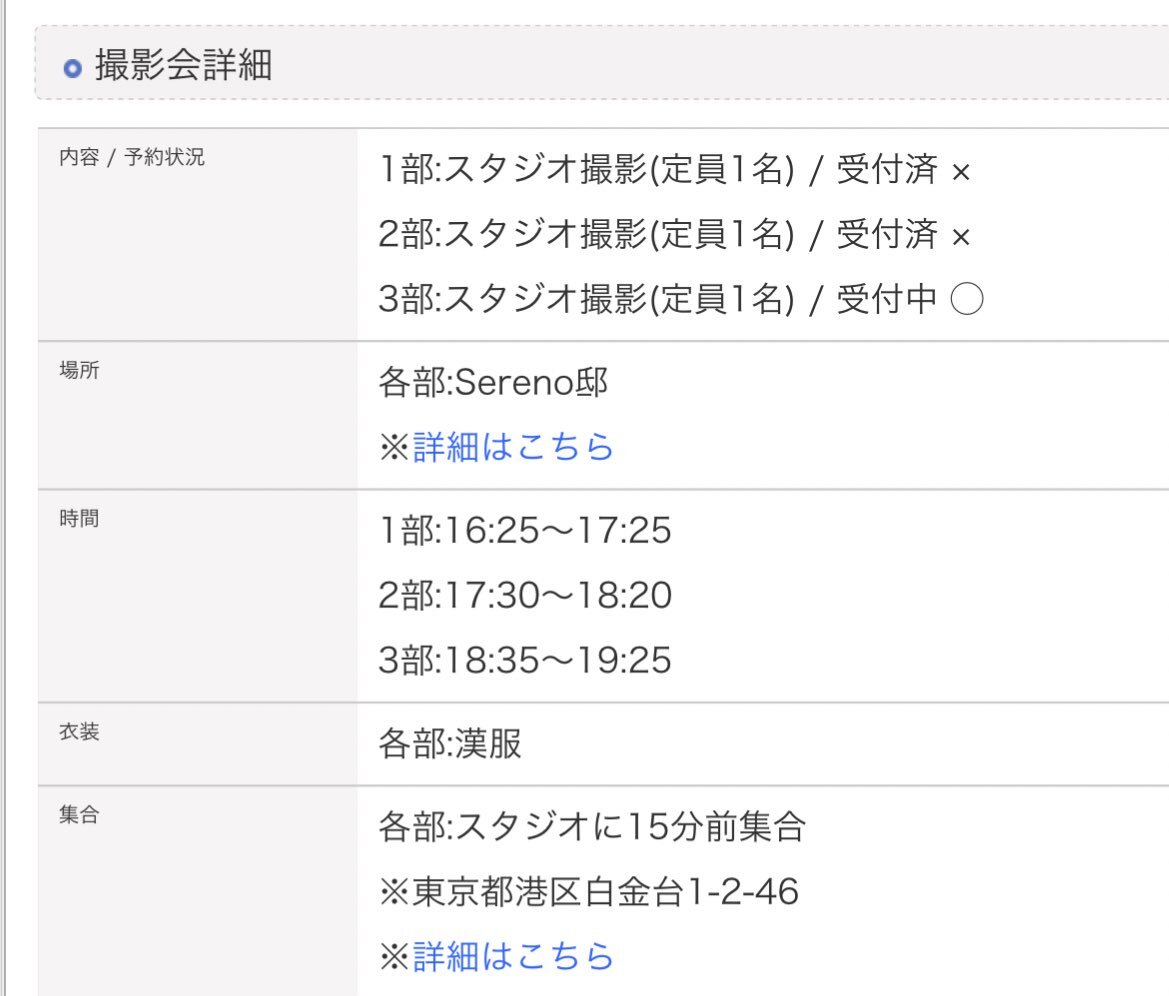Click the 2部 17:30〜18:20 time entry
This screenshot has height=996, width=1169.
tap(525, 596)
